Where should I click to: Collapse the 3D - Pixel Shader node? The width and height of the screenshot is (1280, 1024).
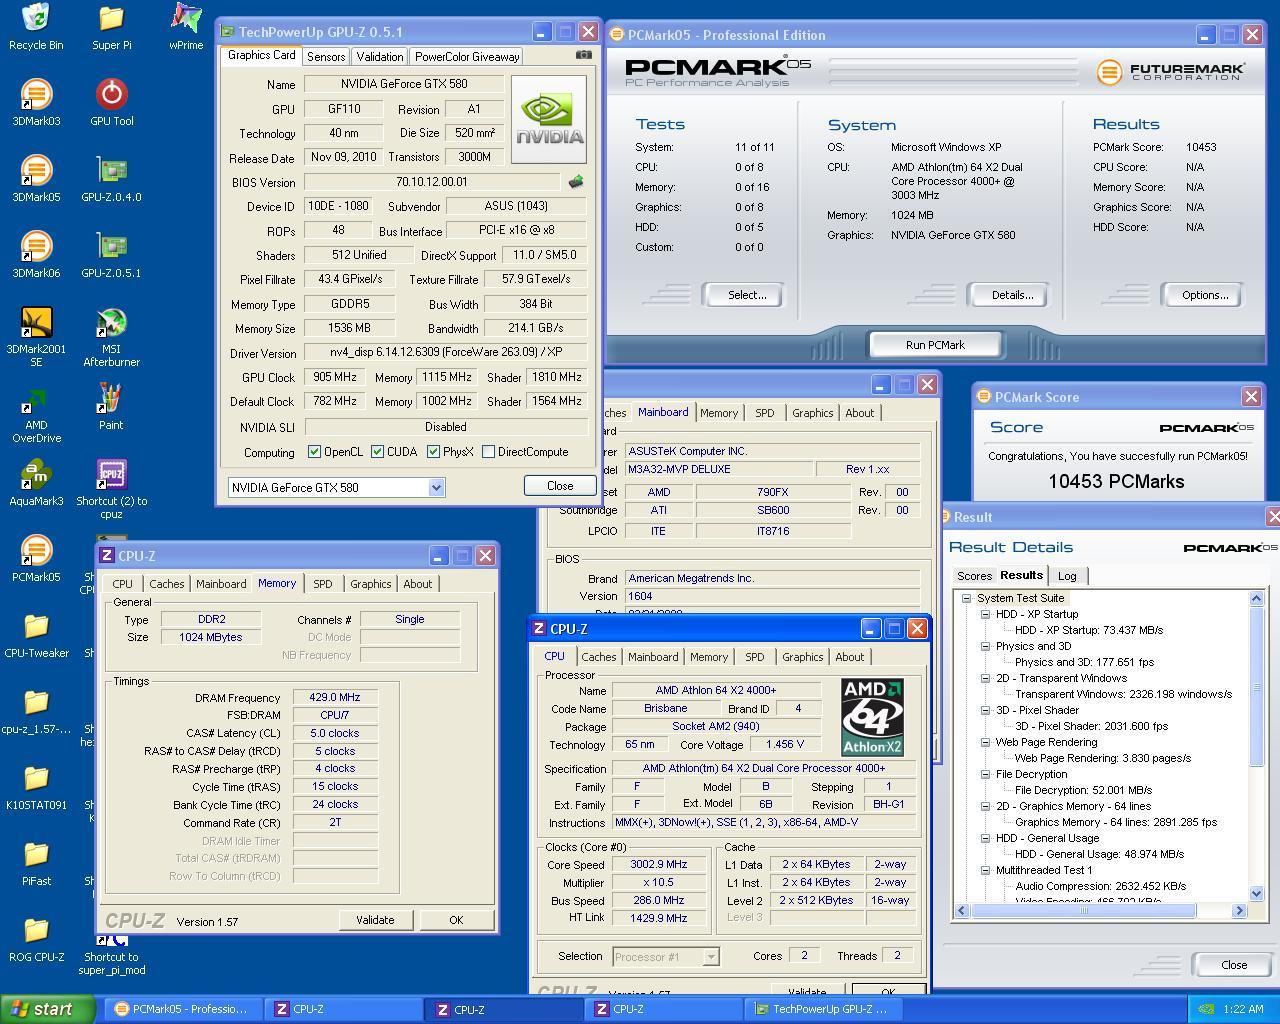click(x=985, y=710)
